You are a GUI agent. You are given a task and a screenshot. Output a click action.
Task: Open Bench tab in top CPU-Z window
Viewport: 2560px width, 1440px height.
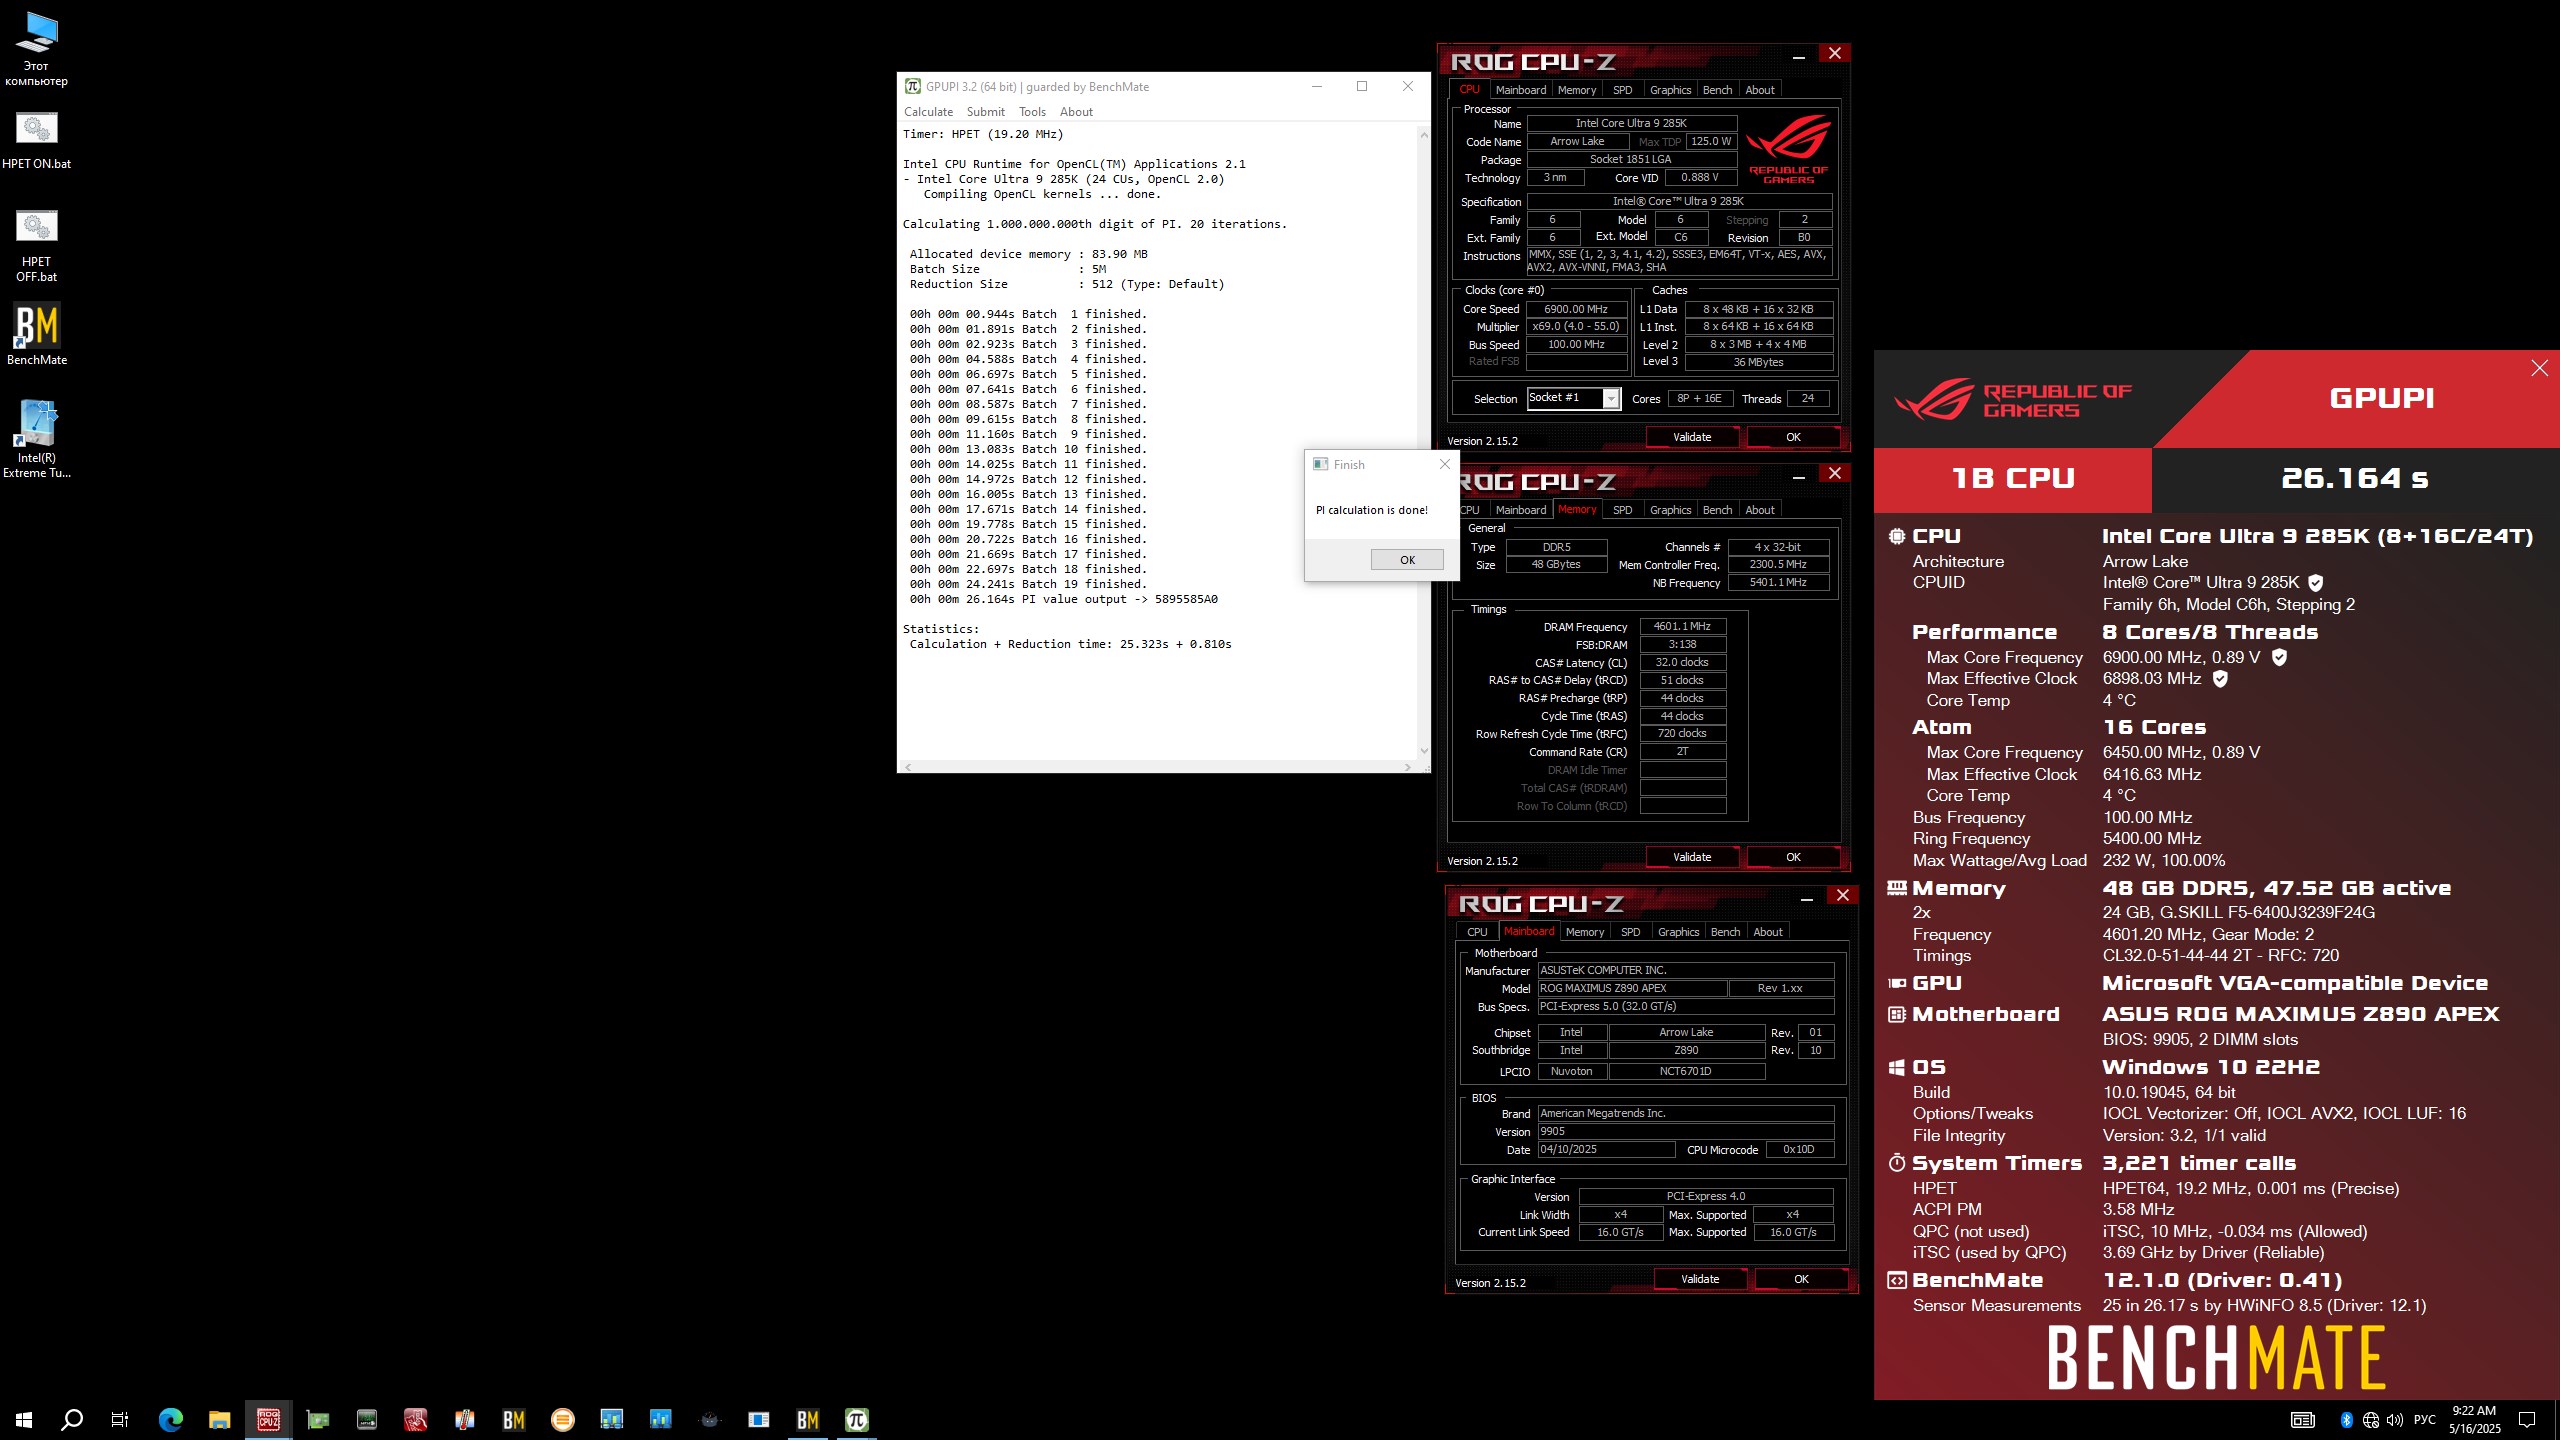click(x=1717, y=90)
